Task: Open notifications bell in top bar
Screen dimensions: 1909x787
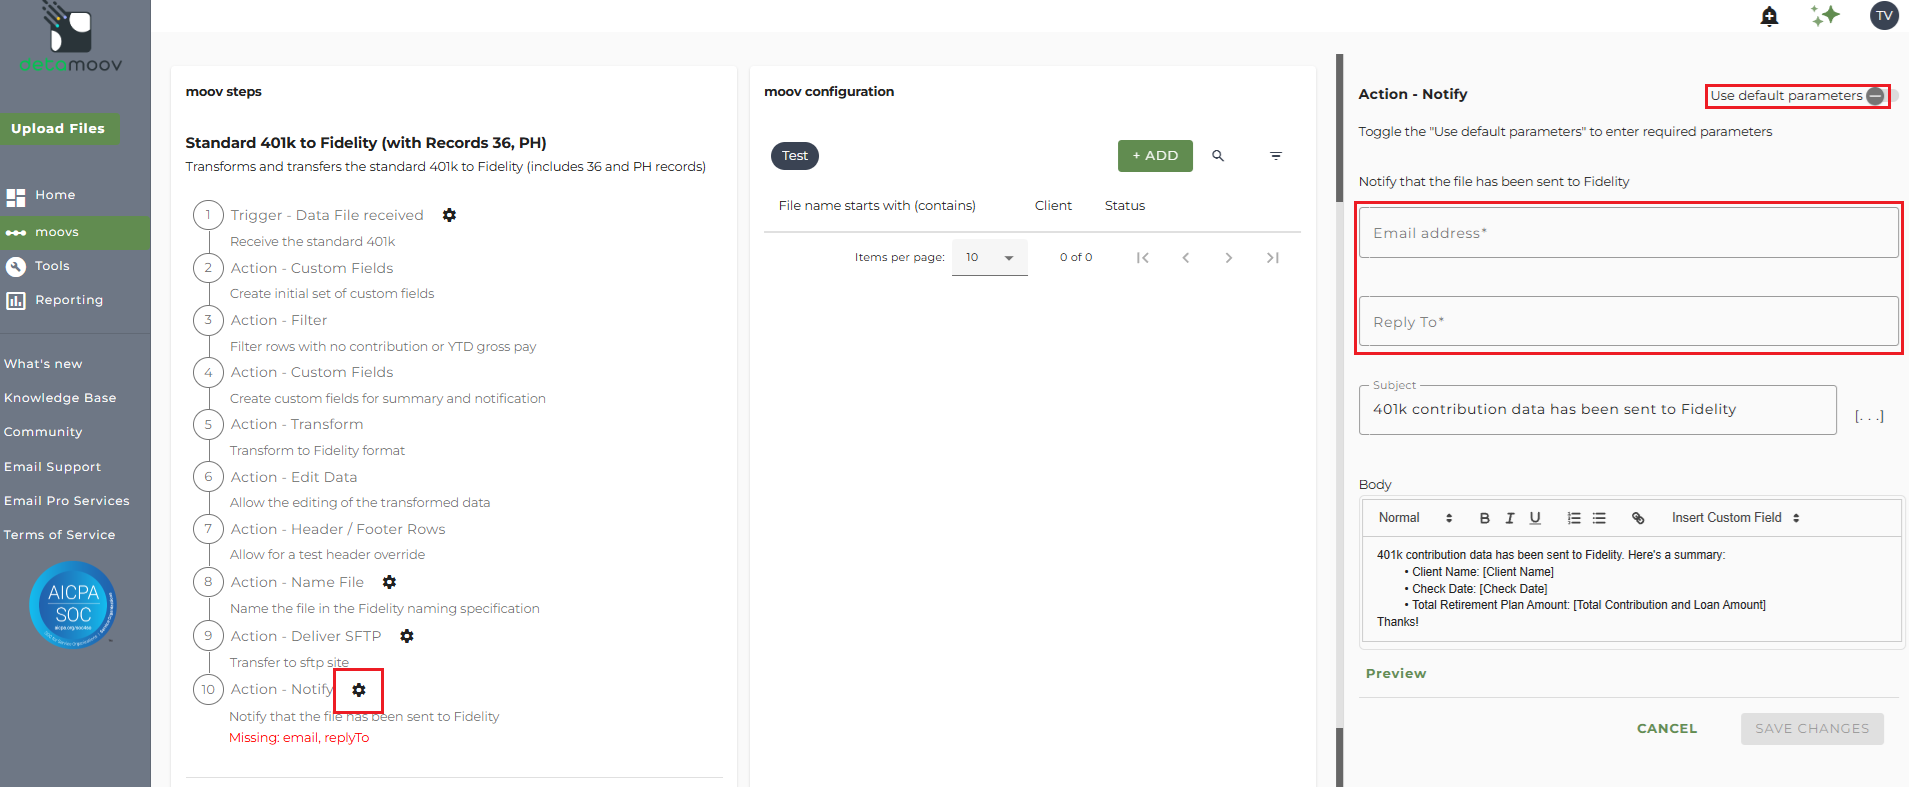Action: pyautogui.click(x=1769, y=16)
